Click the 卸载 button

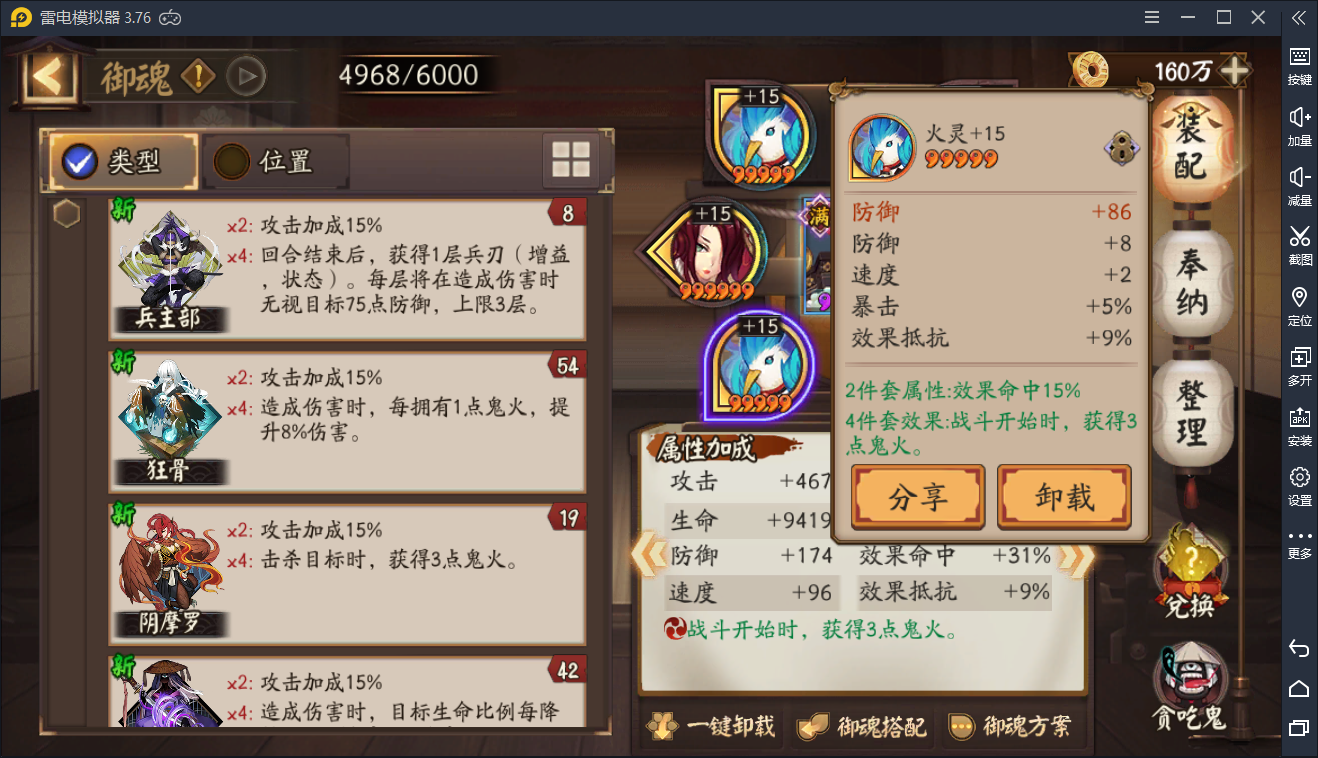(x=1064, y=497)
